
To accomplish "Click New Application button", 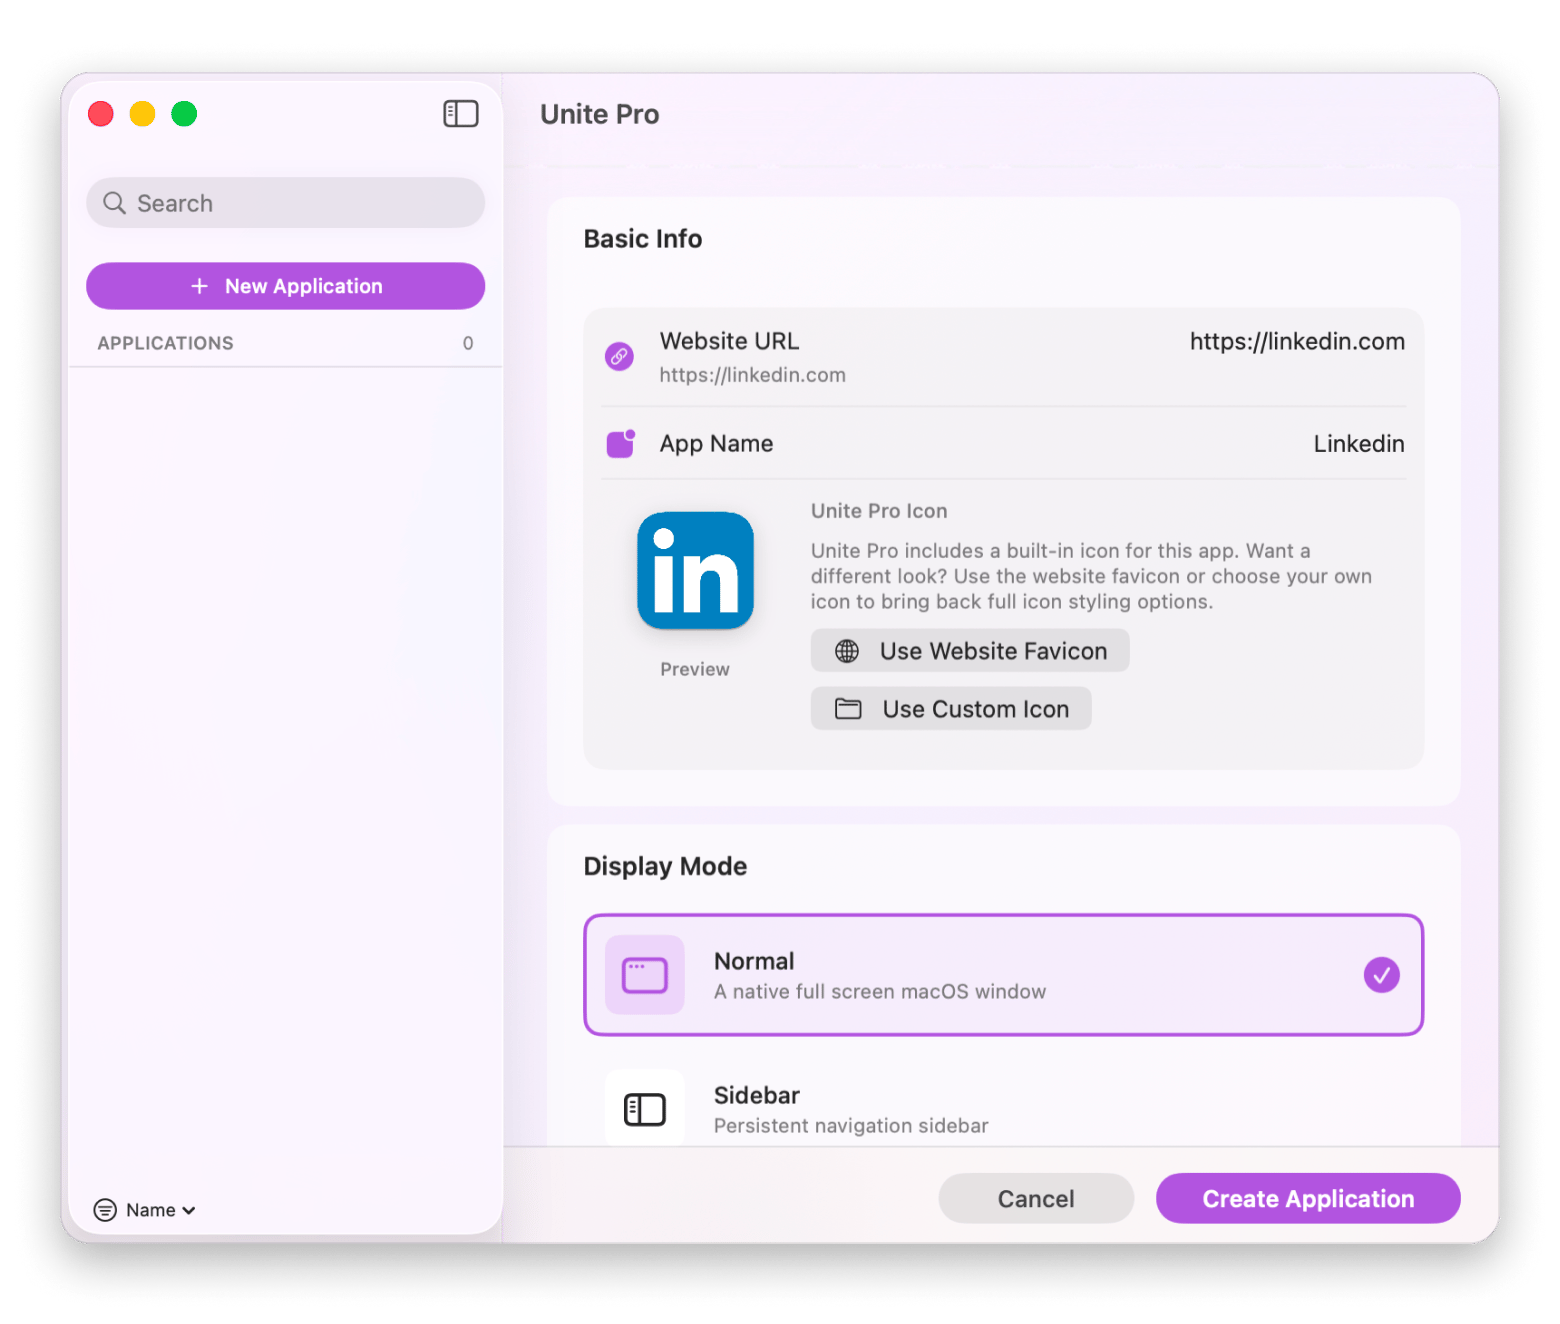I will (285, 286).
